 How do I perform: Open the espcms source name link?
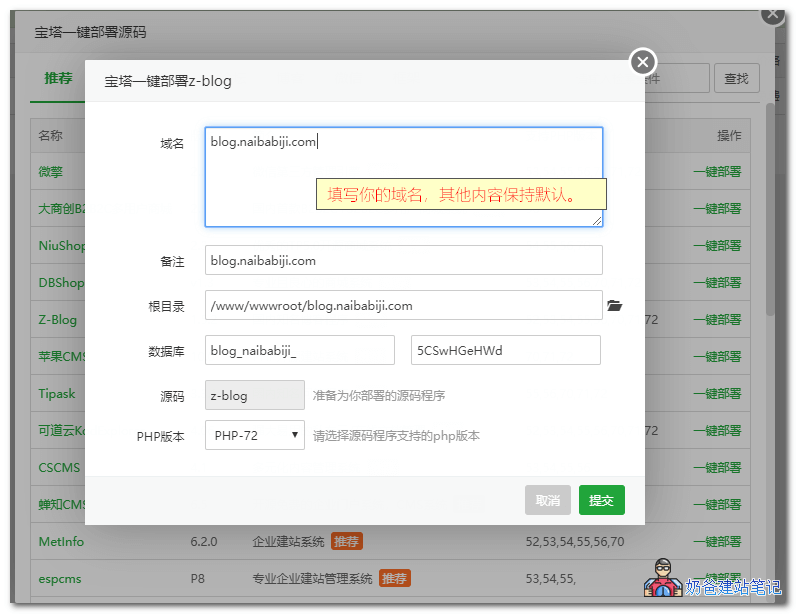60,579
